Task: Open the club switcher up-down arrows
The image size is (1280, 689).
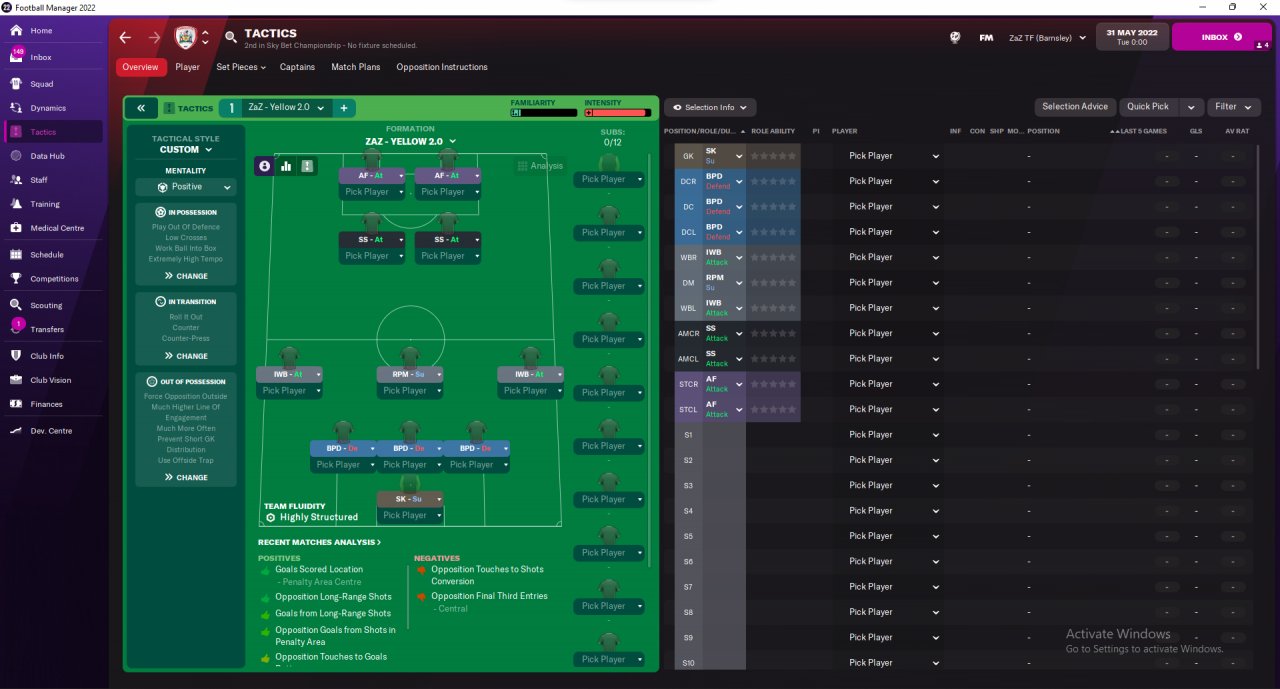Action: (x=205, y=38)
